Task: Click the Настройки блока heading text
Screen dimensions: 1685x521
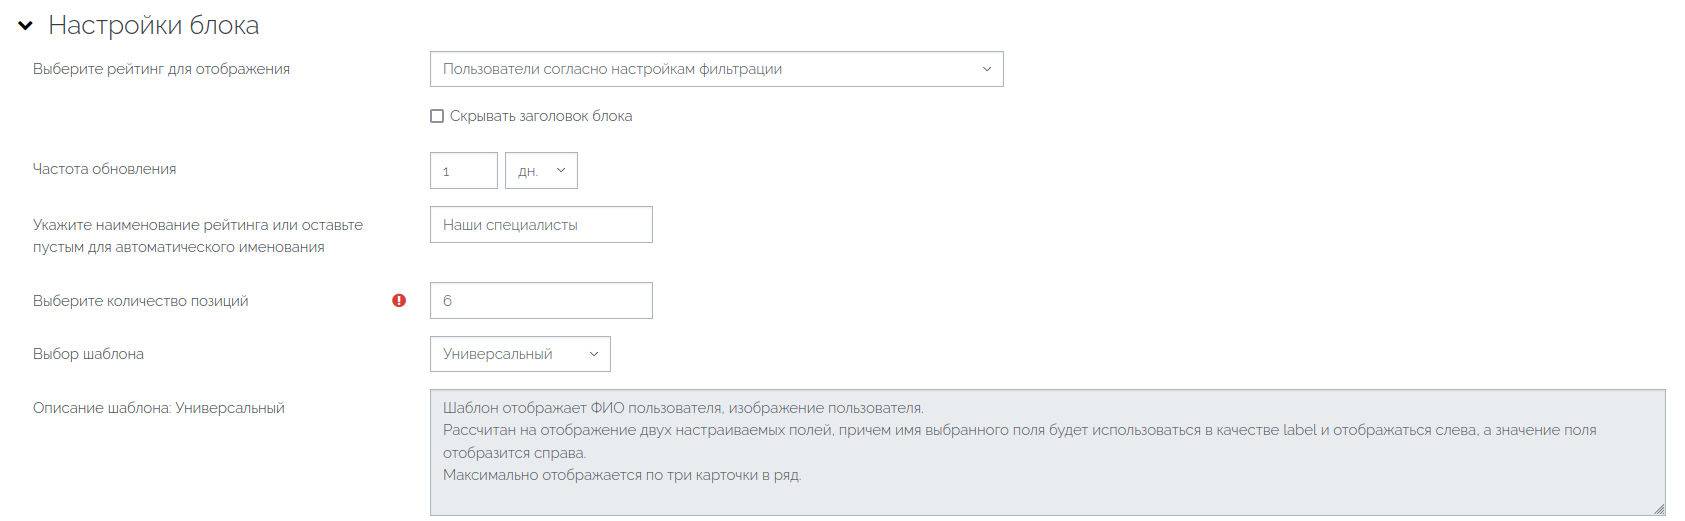Action: point(154,25)
